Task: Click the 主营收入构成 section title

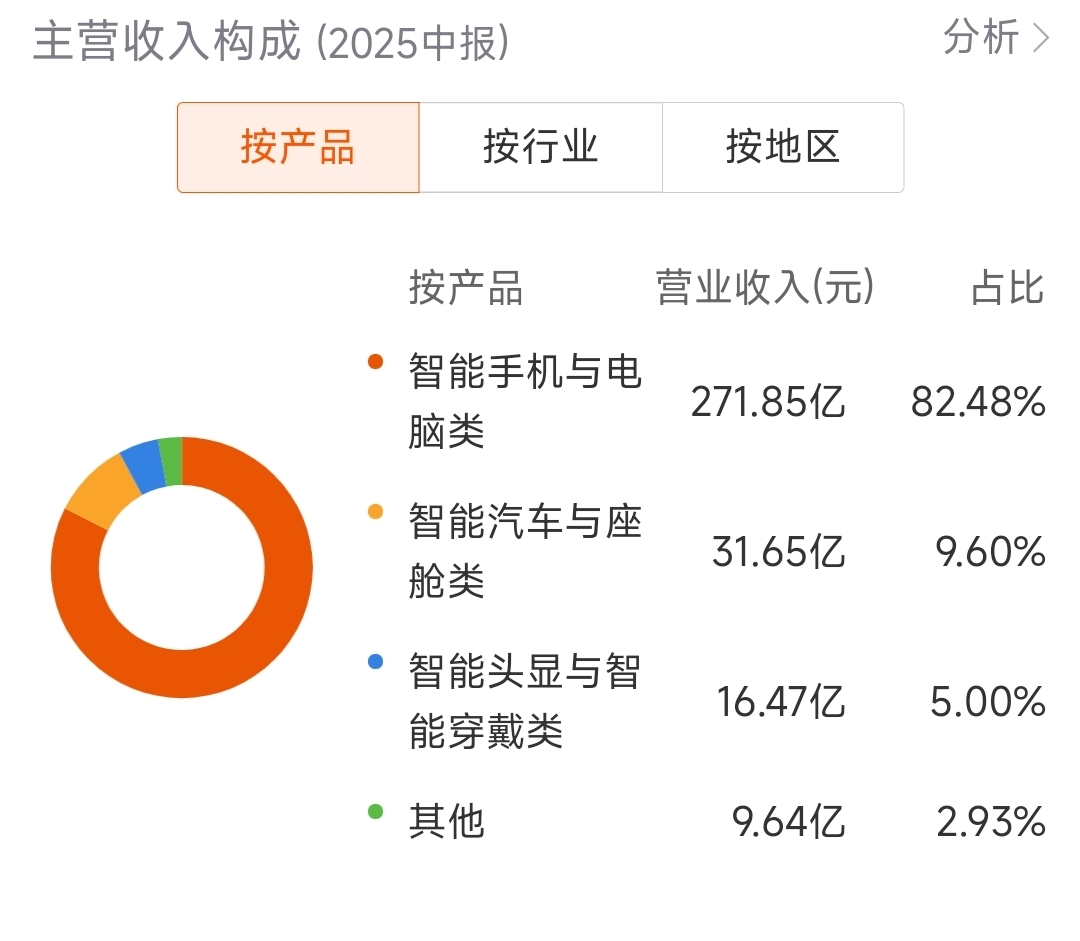Action: 167,42
